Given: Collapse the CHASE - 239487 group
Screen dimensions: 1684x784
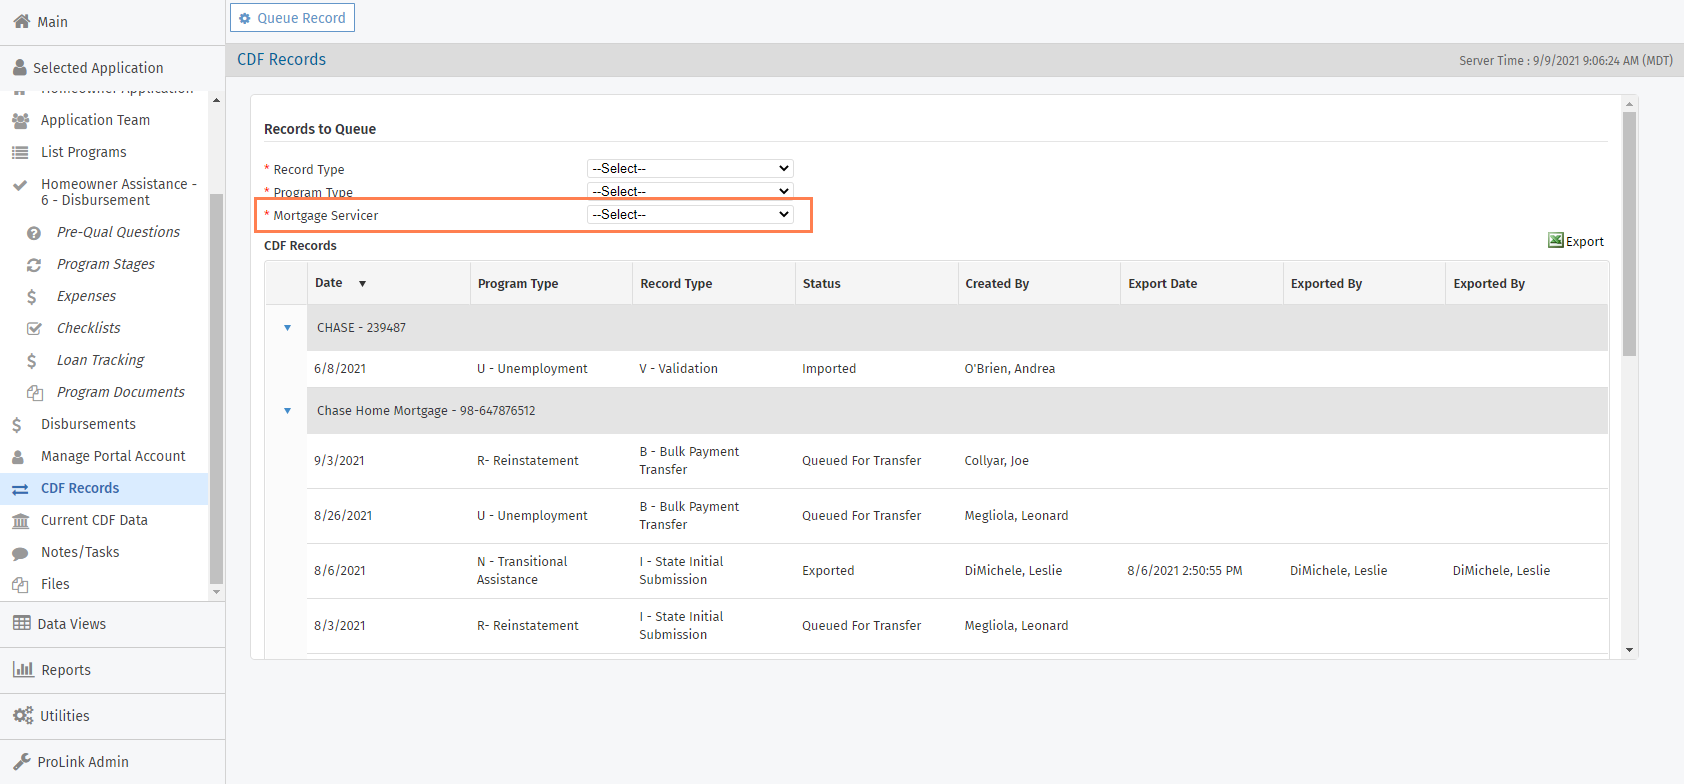Looking at the screenshot, I should pyautogui.click(x=287, y=328).
